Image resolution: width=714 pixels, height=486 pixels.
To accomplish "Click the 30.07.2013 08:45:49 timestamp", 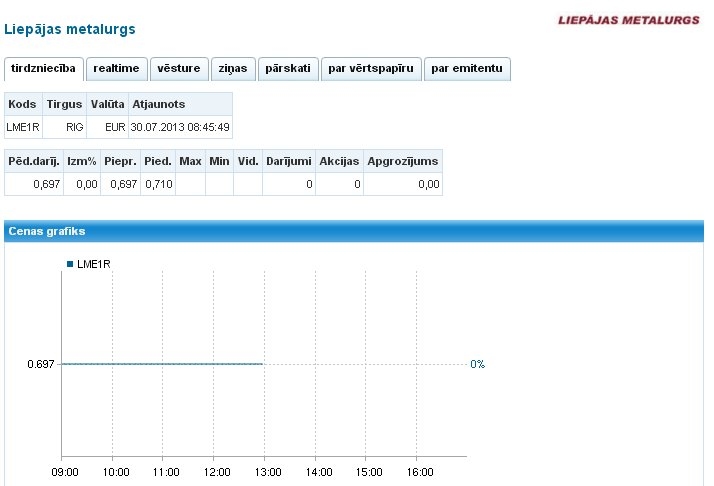I will [x=180, y=127].
